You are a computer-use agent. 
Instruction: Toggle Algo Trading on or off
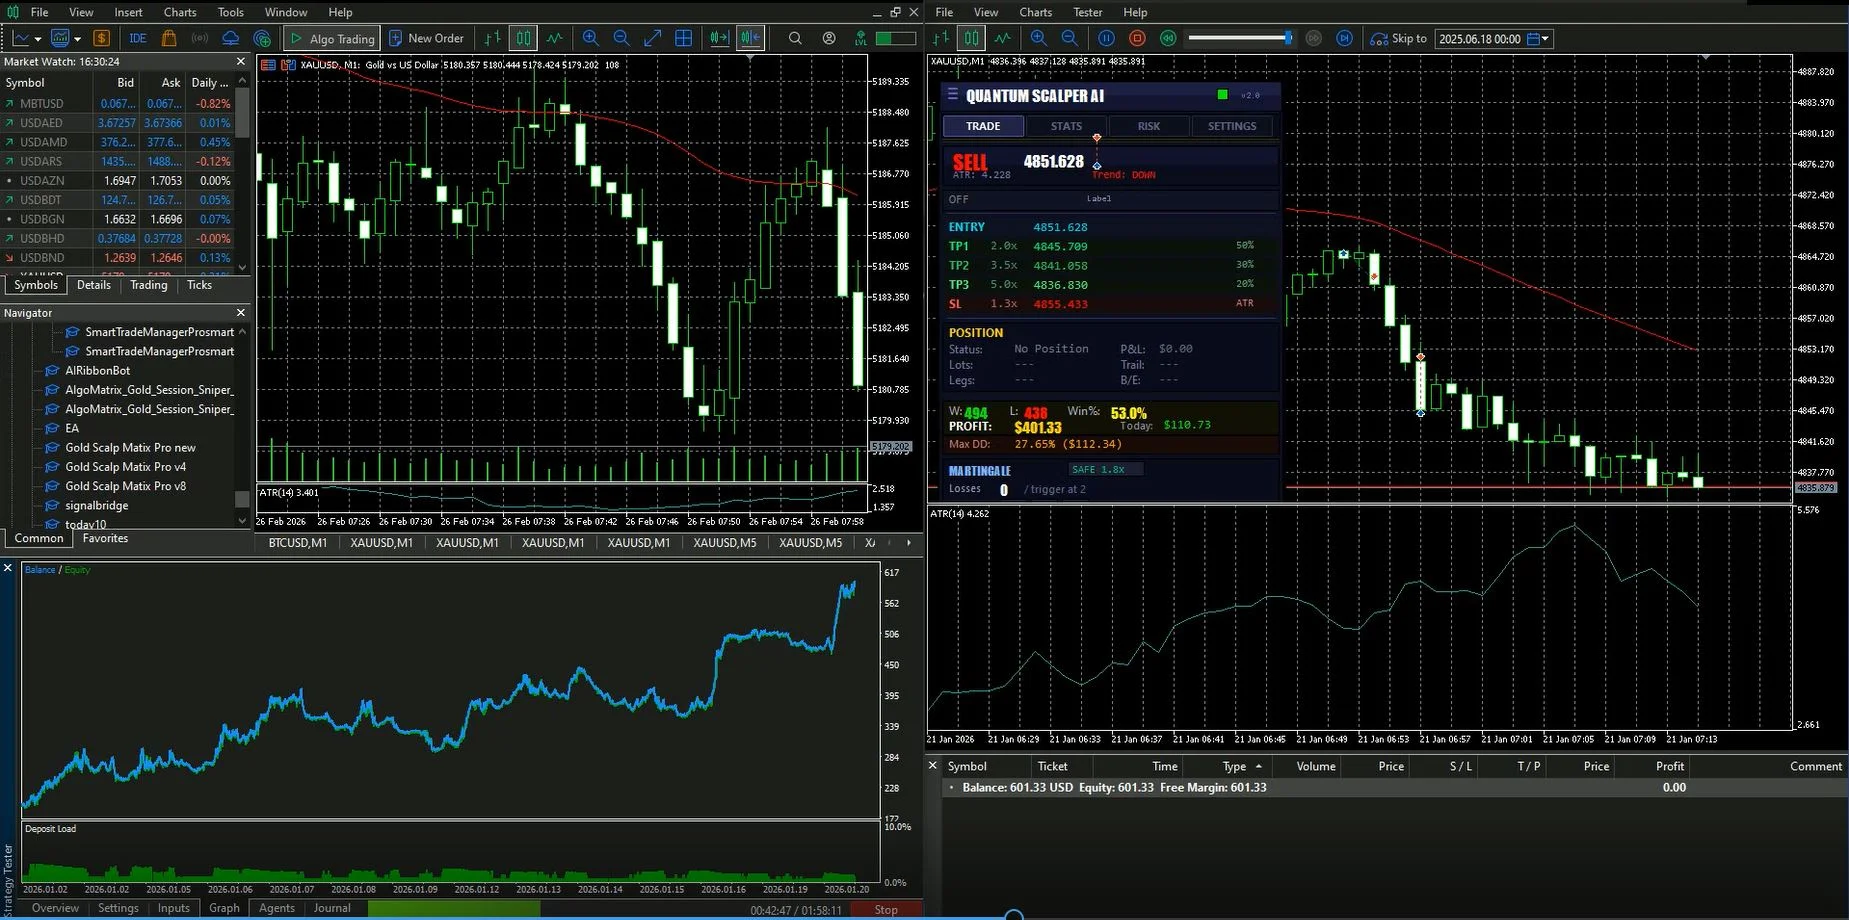click(331, 38)
